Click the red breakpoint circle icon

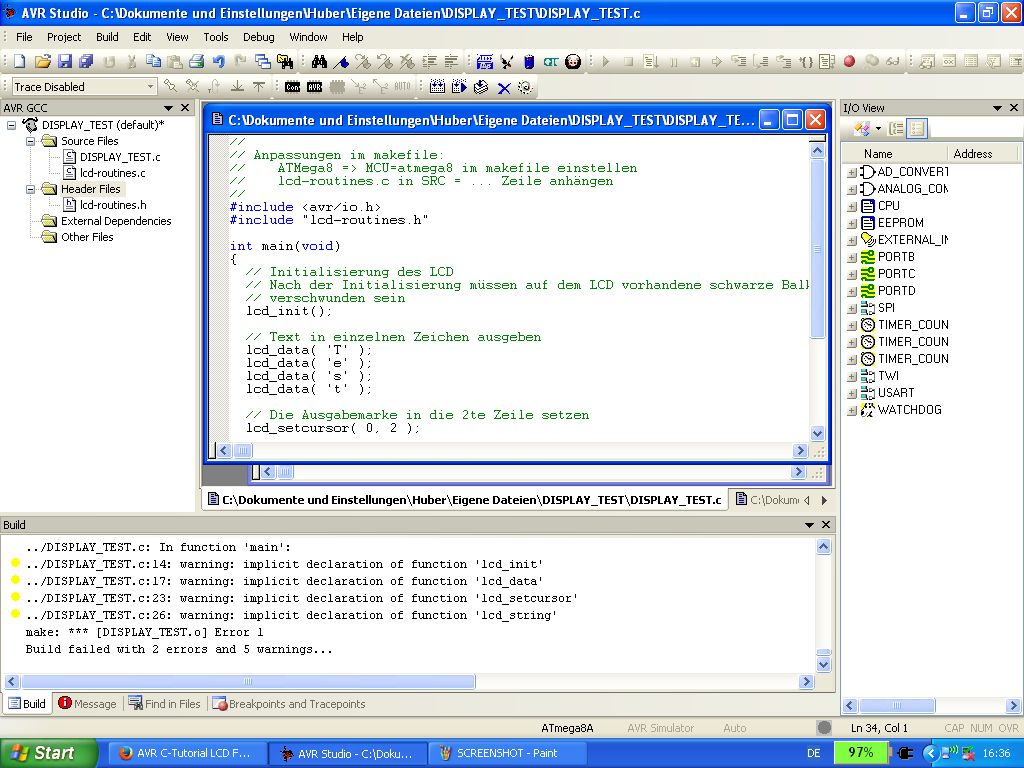tap(849, 62)
